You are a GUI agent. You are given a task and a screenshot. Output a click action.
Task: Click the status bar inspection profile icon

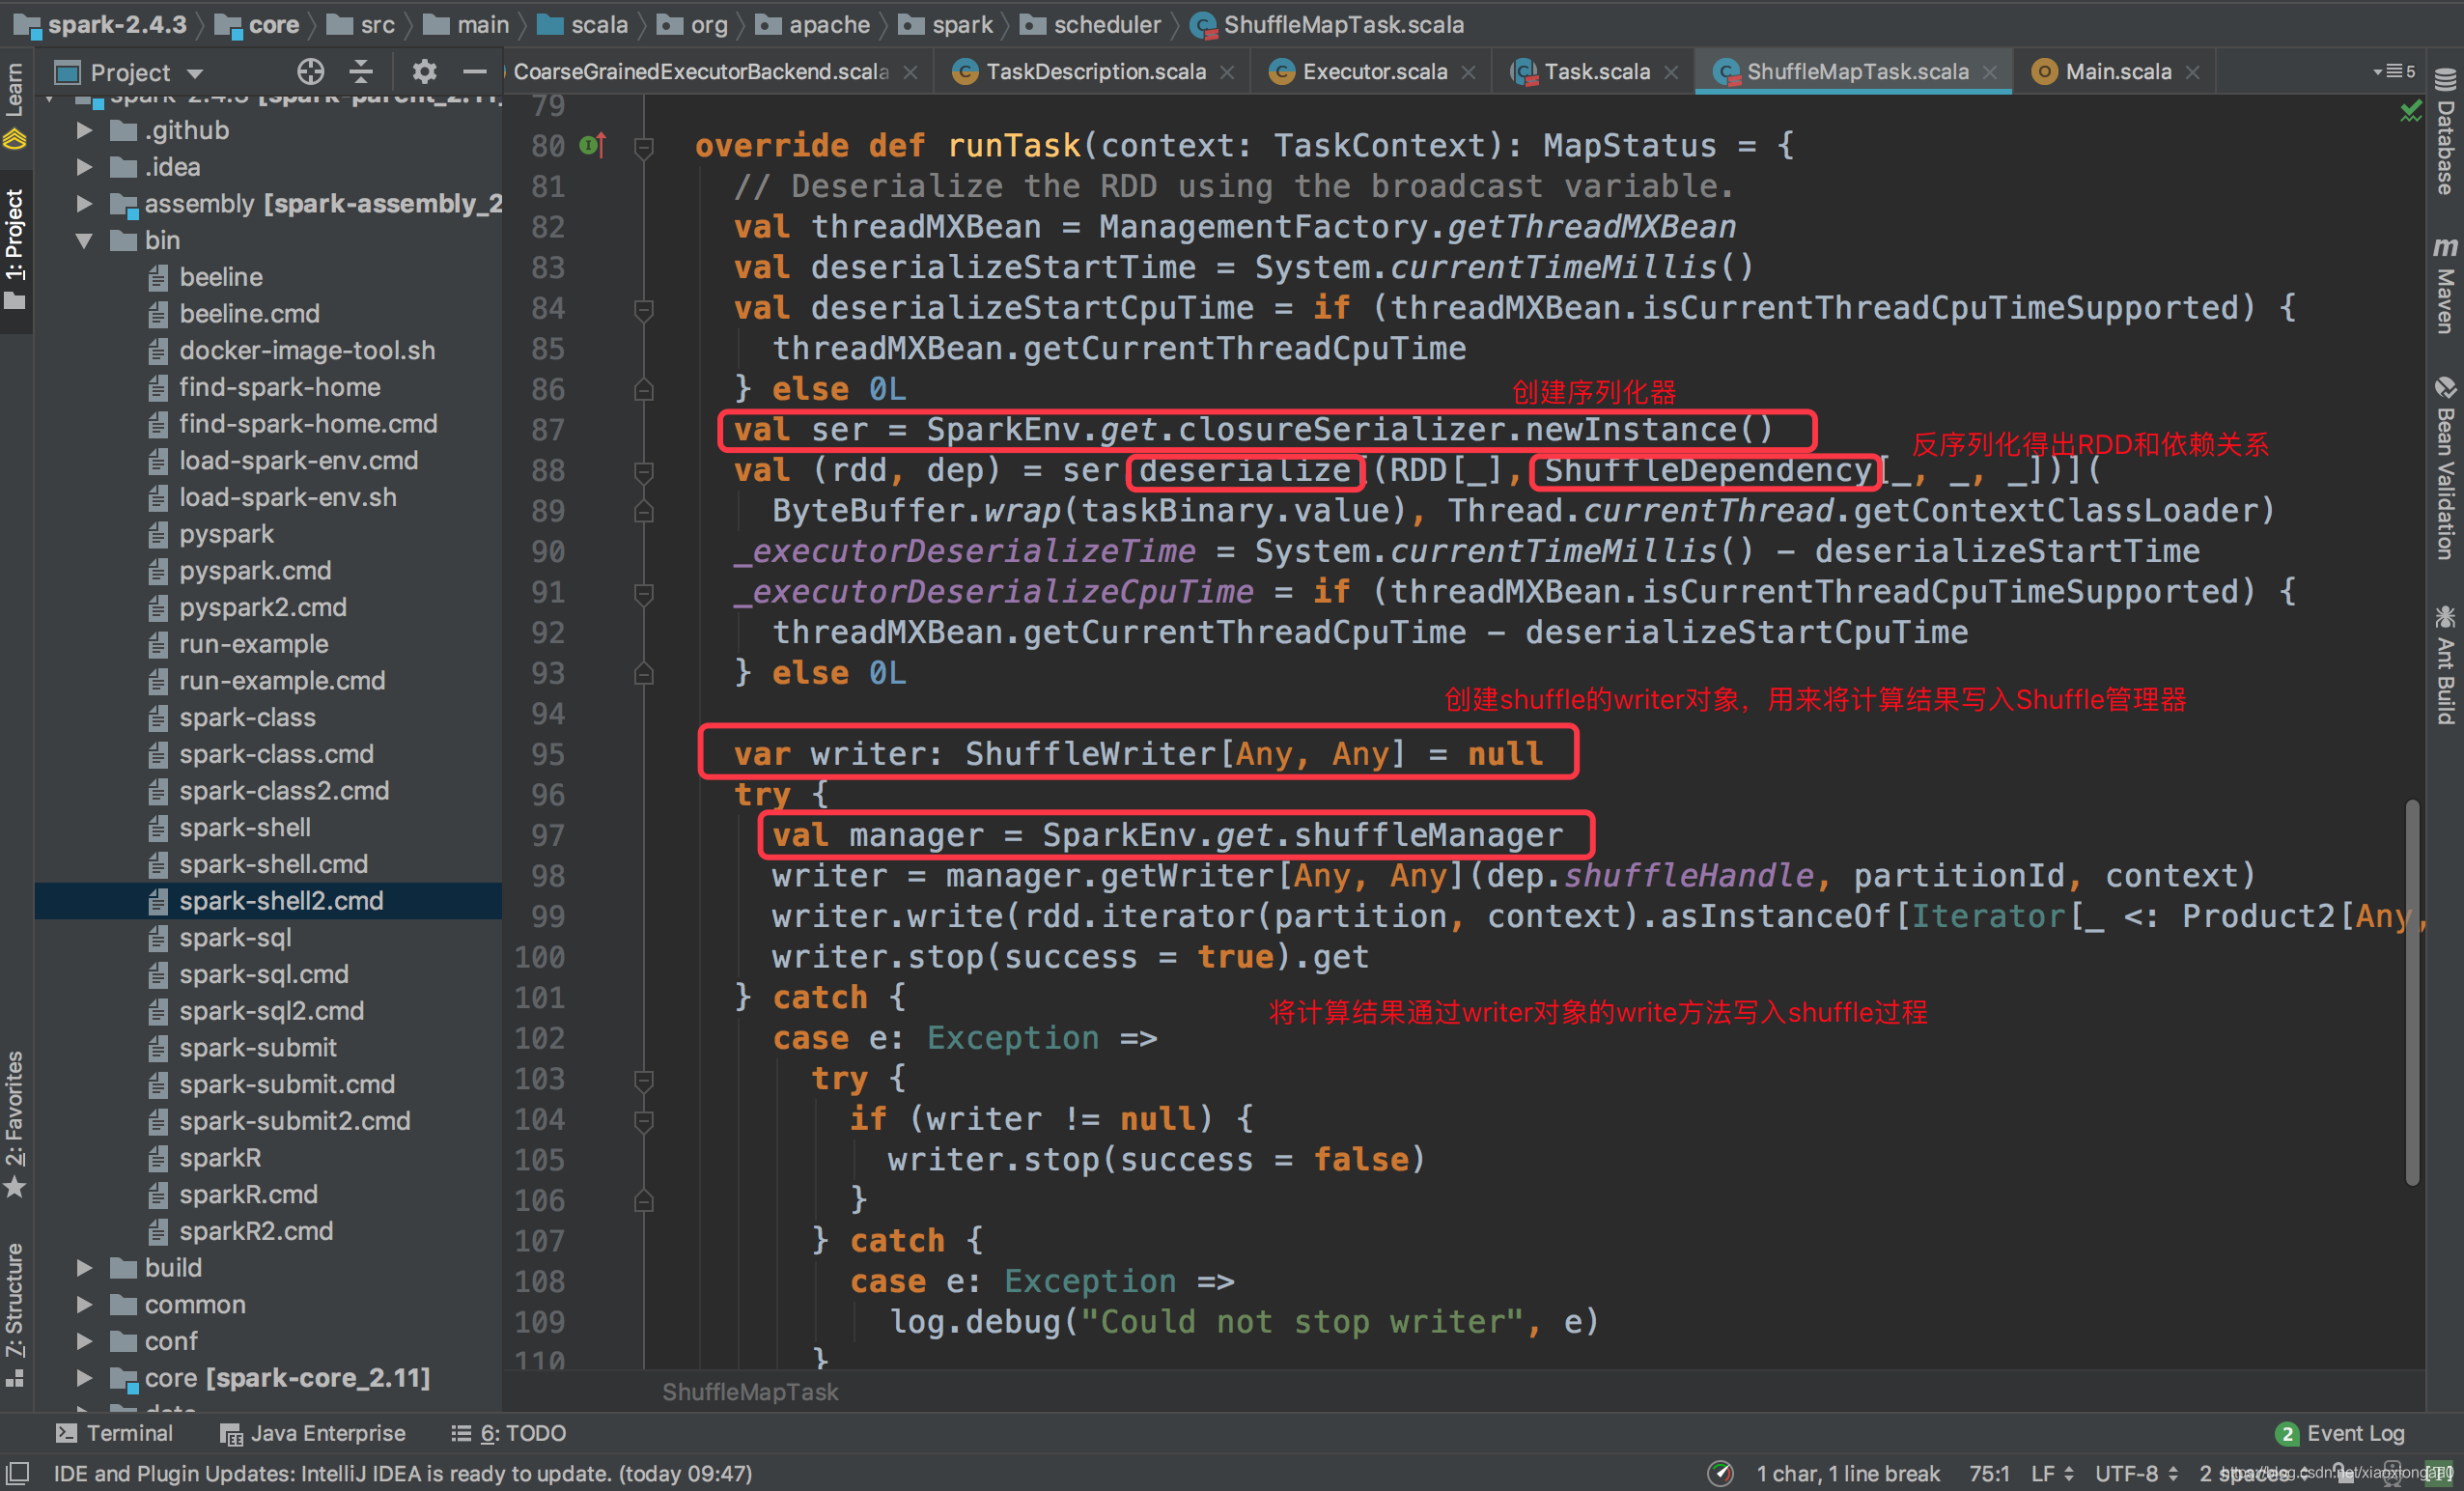click(x=1720, y=1473)
